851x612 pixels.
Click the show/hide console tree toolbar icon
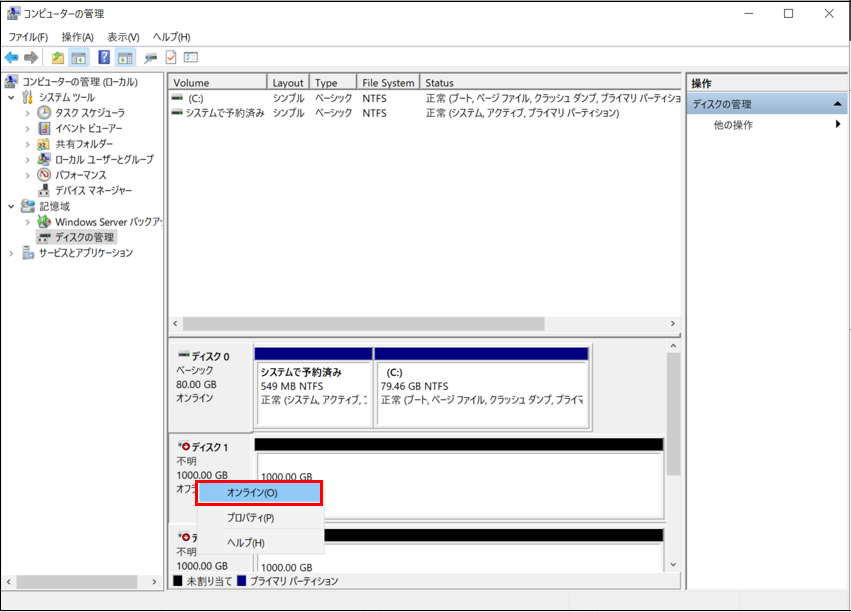pyautogui.click(x=79, y=58)
